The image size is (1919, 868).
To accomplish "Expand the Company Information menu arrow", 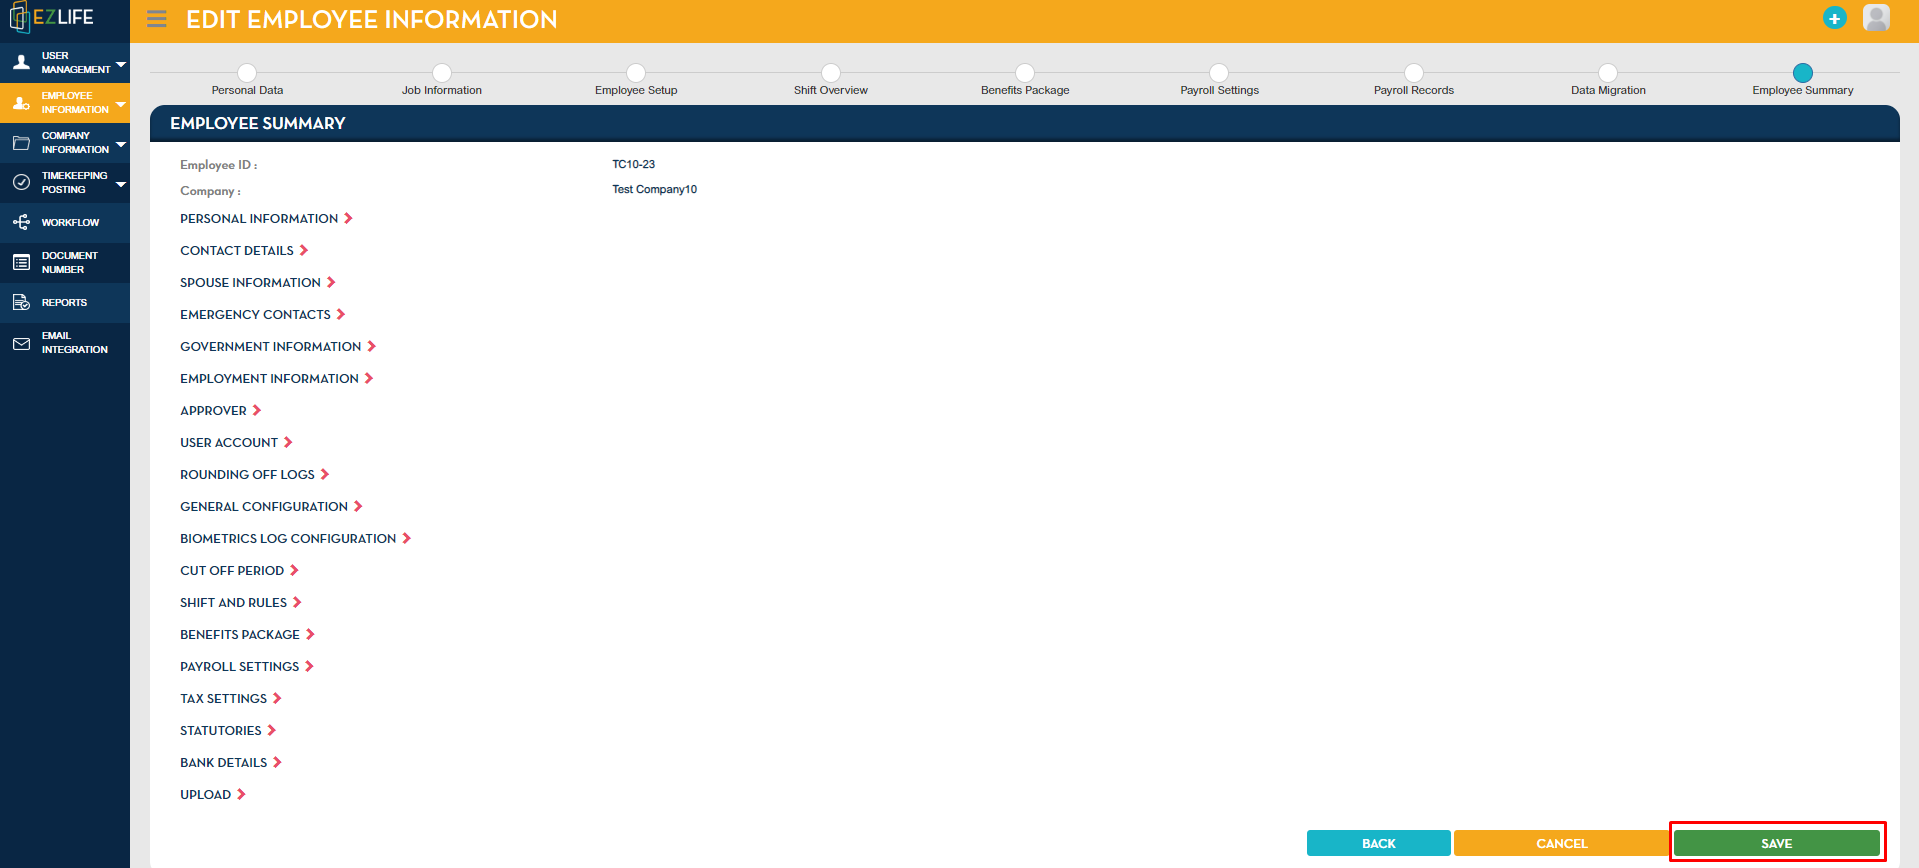I will tap(121, 144).
